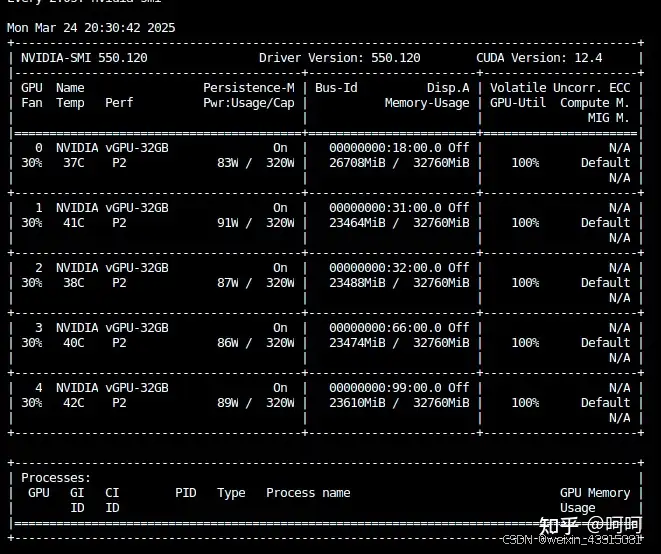Click temperature 37C of GPU 0
661x554 pixels.
point(73,163)
